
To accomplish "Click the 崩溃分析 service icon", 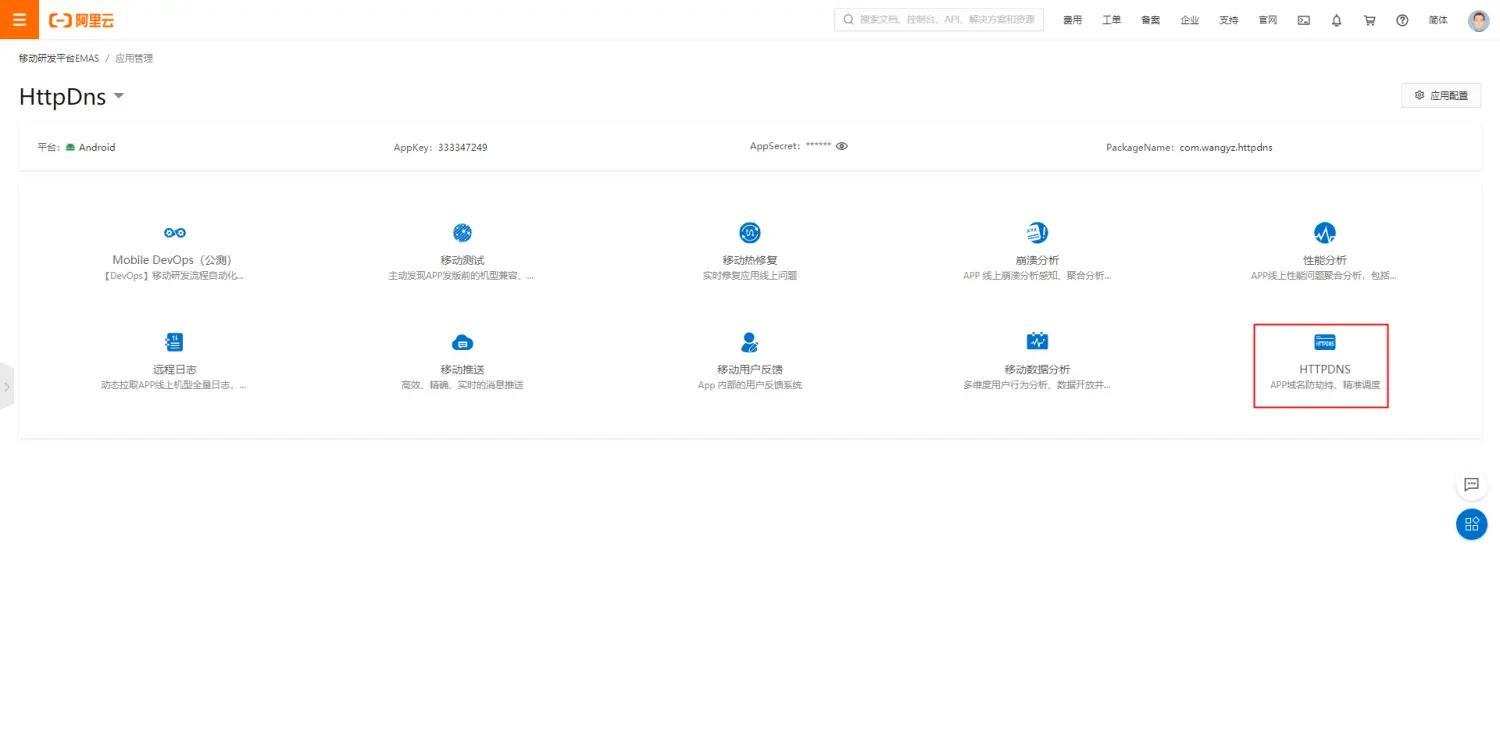I will tap(1037, 233).
